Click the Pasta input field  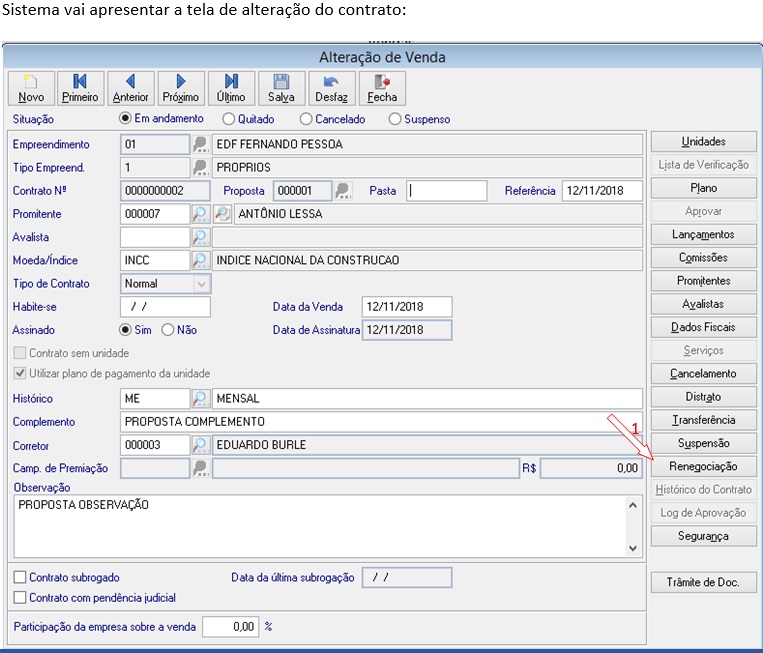coord(447,191)
